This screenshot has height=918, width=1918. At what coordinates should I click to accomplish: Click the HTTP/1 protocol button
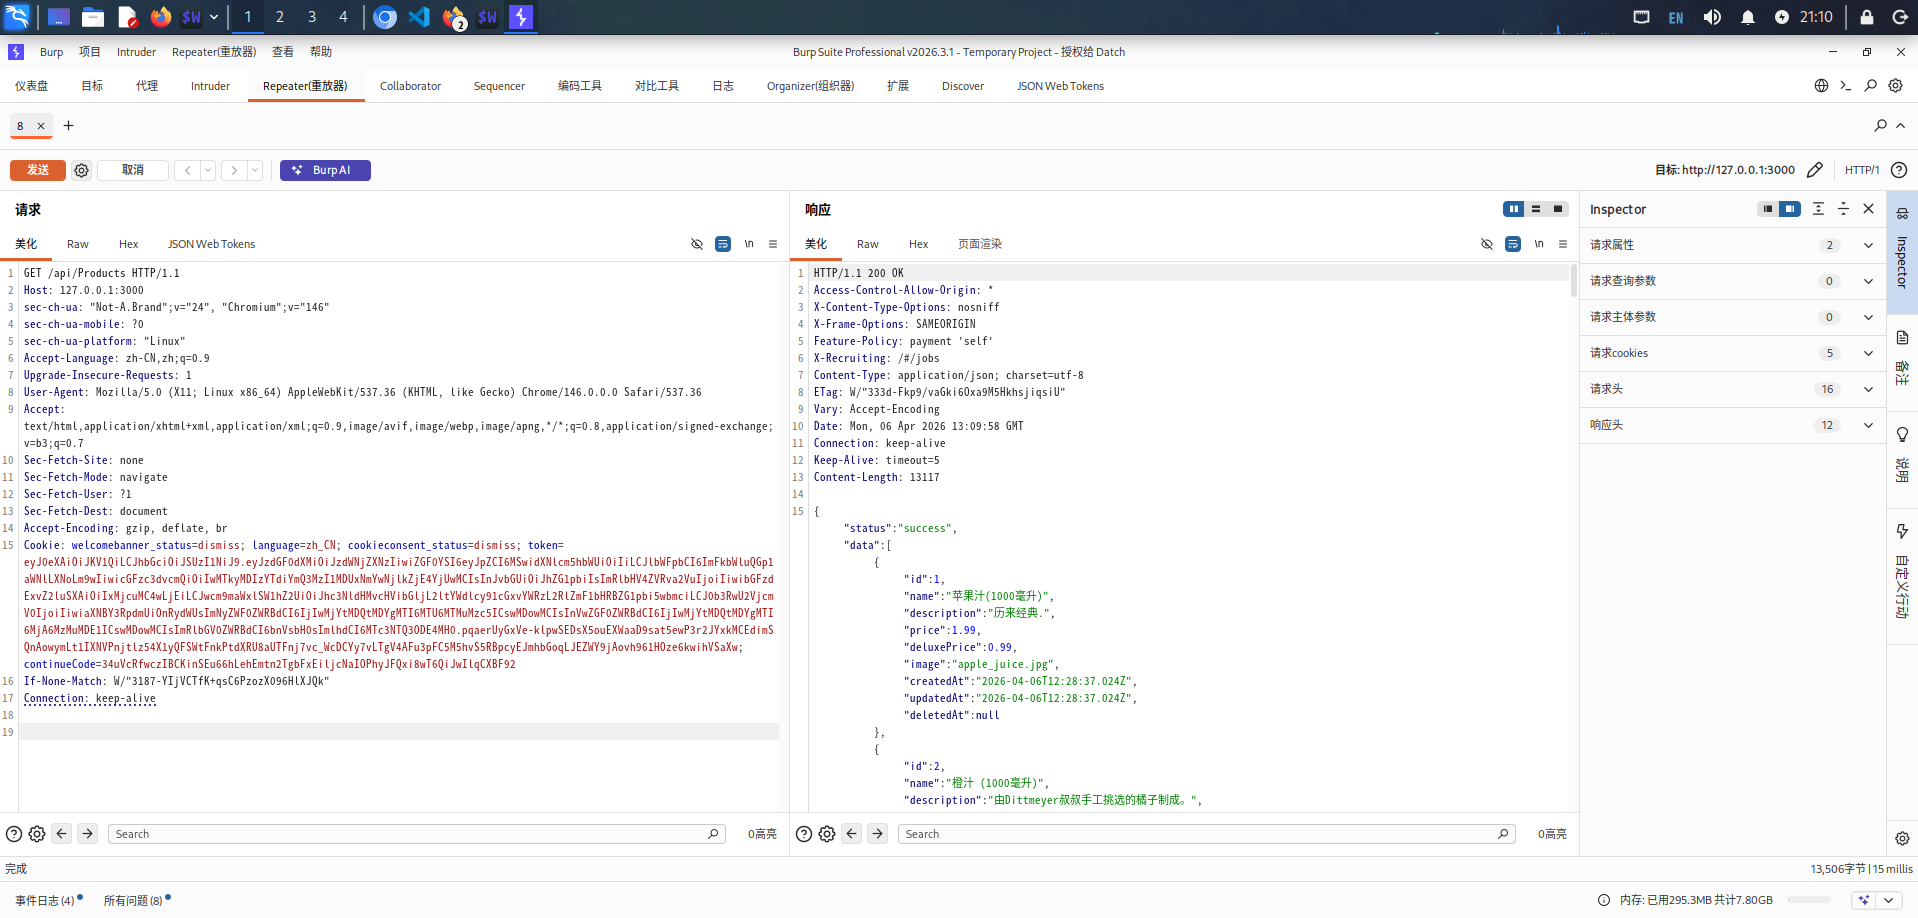tap(1862, 170)
